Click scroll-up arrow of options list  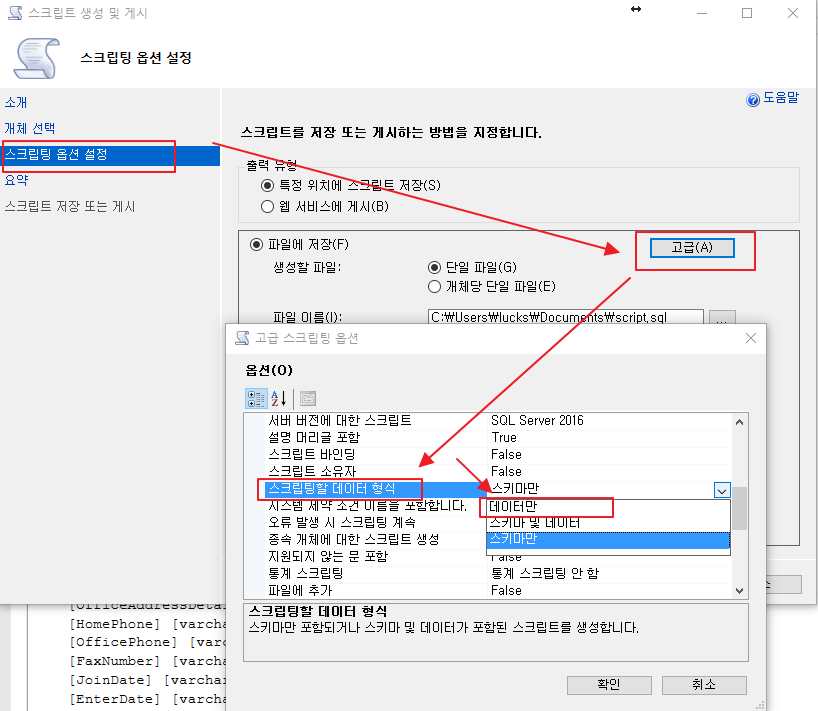point(739,422)
